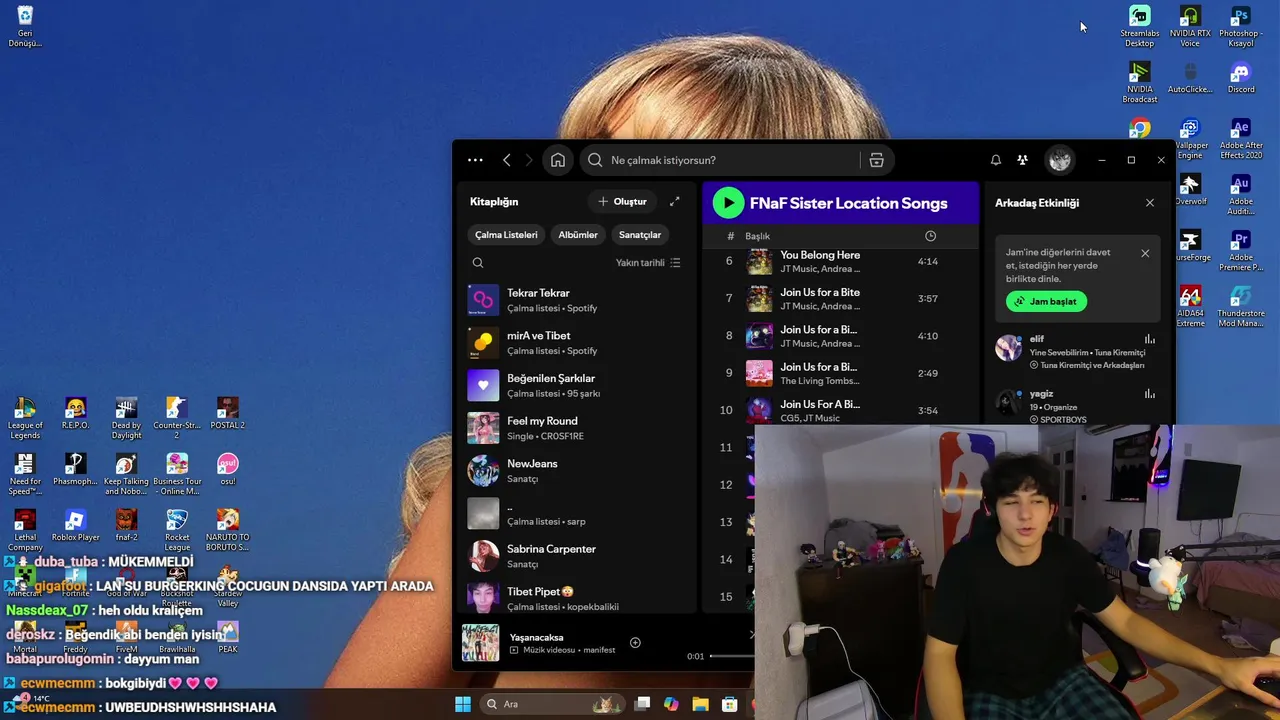Select the Çalma Listeleri filter
1280x720 pixels.
pyautogui.click(x=506, y=235)
